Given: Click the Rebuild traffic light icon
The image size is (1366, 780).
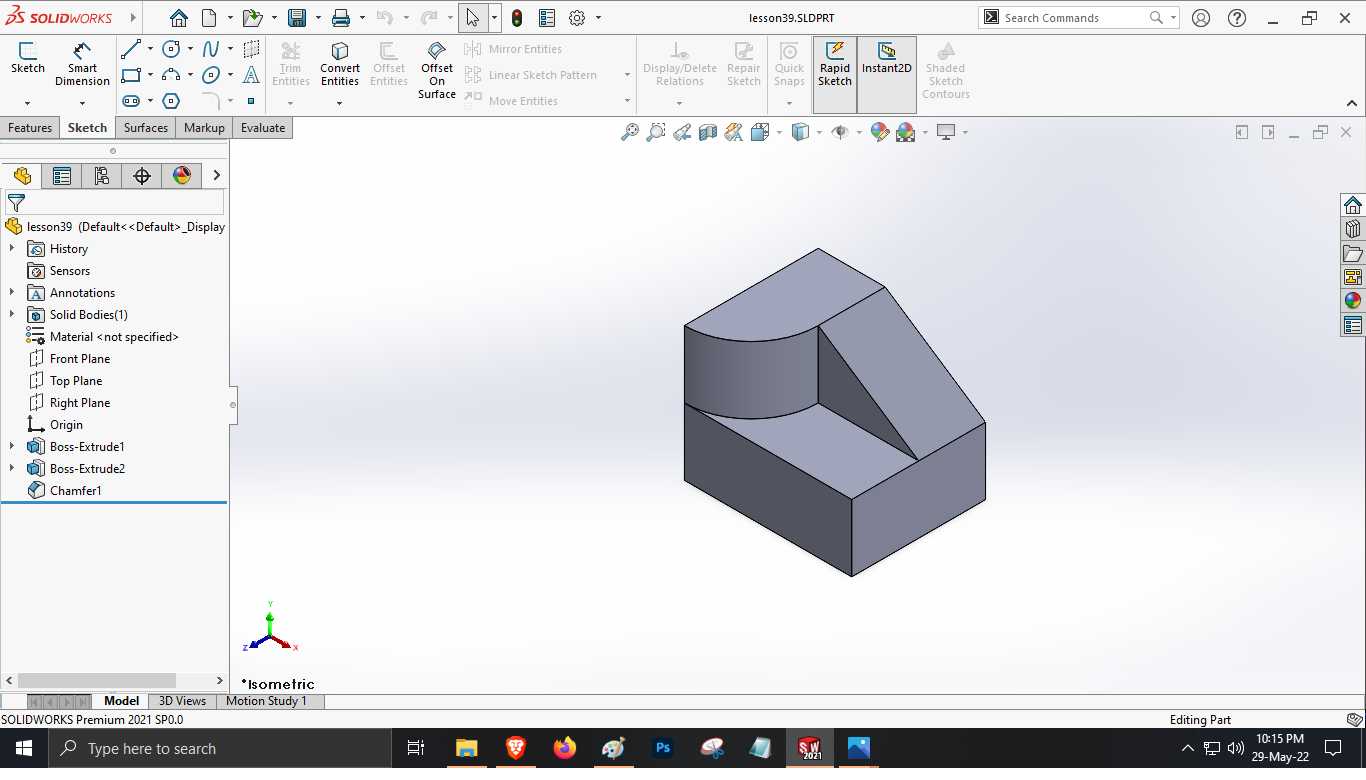Looking at the screenshot, I should pos(517,18).
